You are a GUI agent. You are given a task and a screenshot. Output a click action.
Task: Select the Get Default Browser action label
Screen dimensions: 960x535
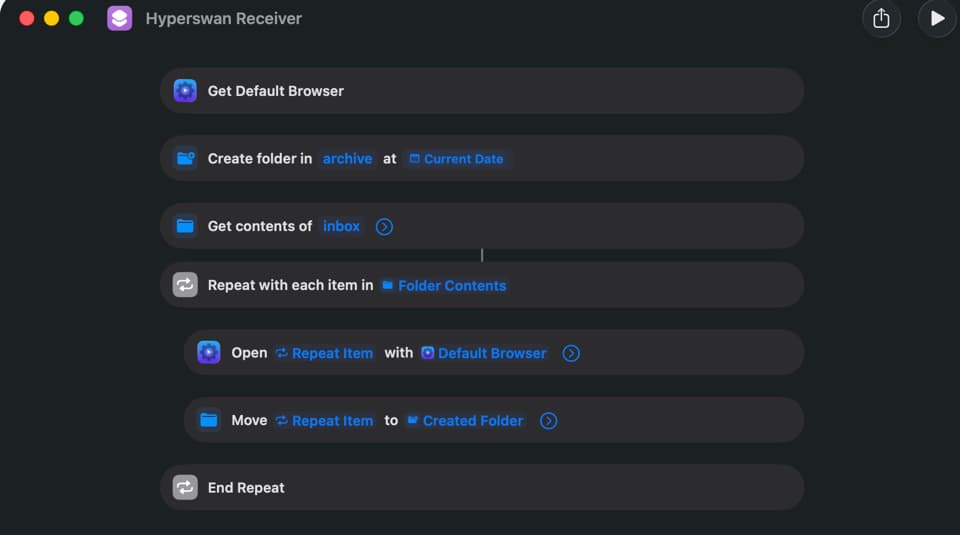(276, 91)
